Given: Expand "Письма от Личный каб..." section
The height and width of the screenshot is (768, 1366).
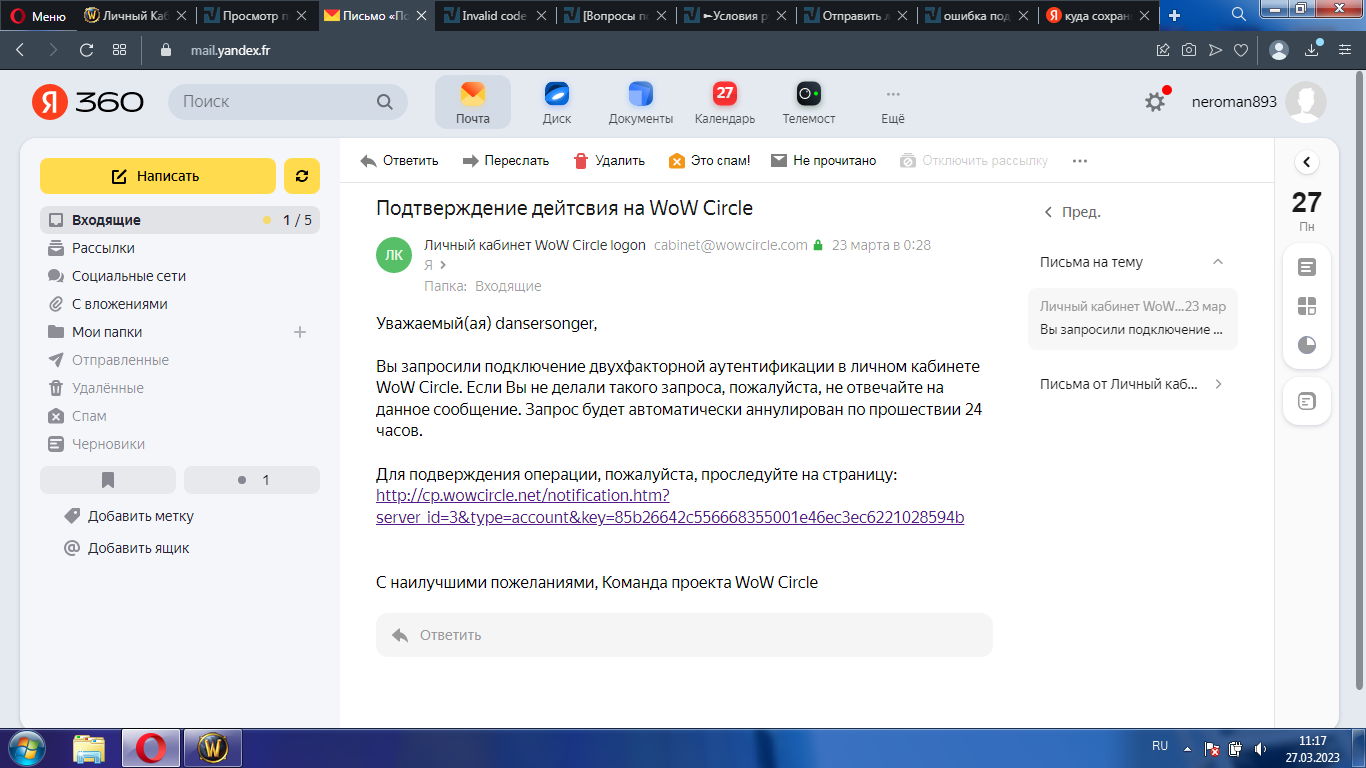Looking at the screenshot, I should click(1217, 384).
